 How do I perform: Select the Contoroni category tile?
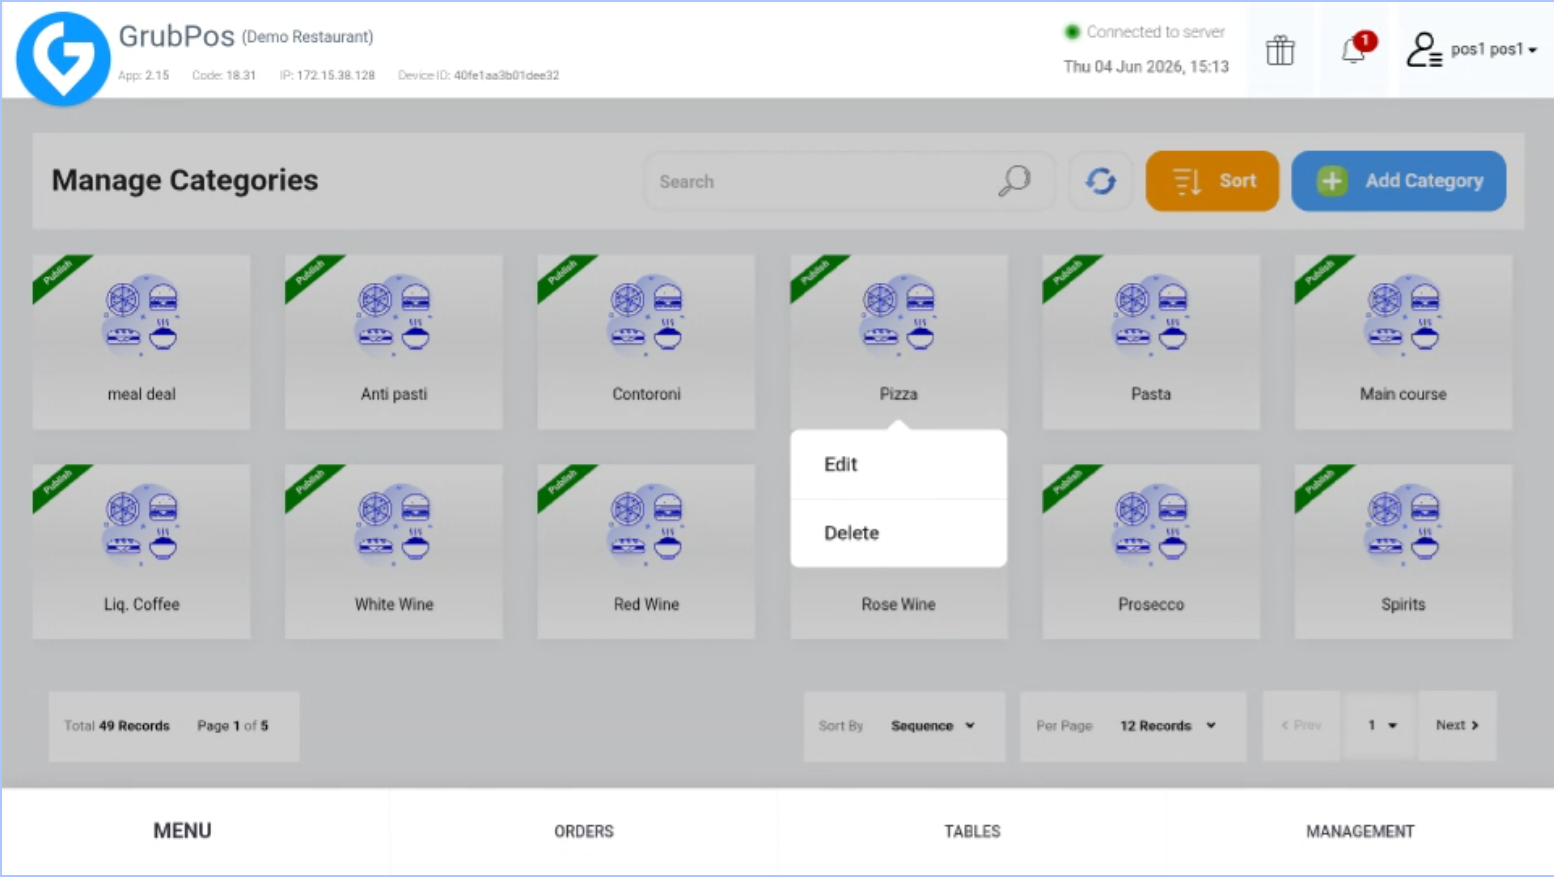click(646, 342)
